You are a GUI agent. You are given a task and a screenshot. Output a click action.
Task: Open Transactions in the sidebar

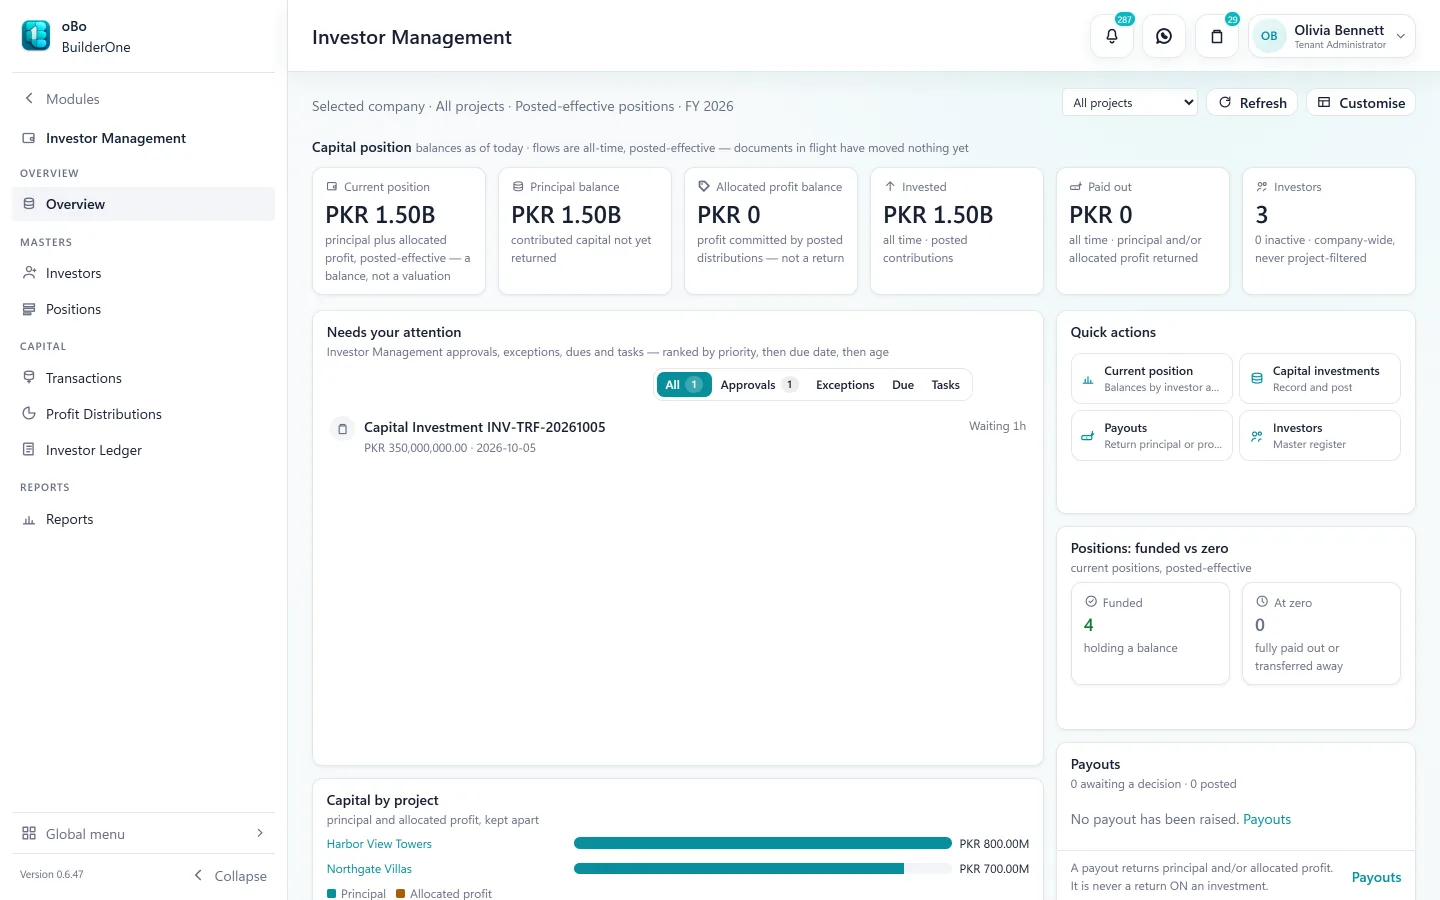(x=143, y=378)
